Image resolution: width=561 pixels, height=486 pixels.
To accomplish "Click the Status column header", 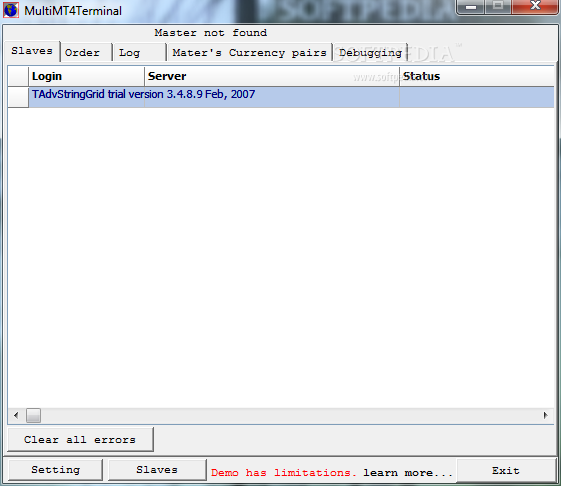I will coord(477,76).
